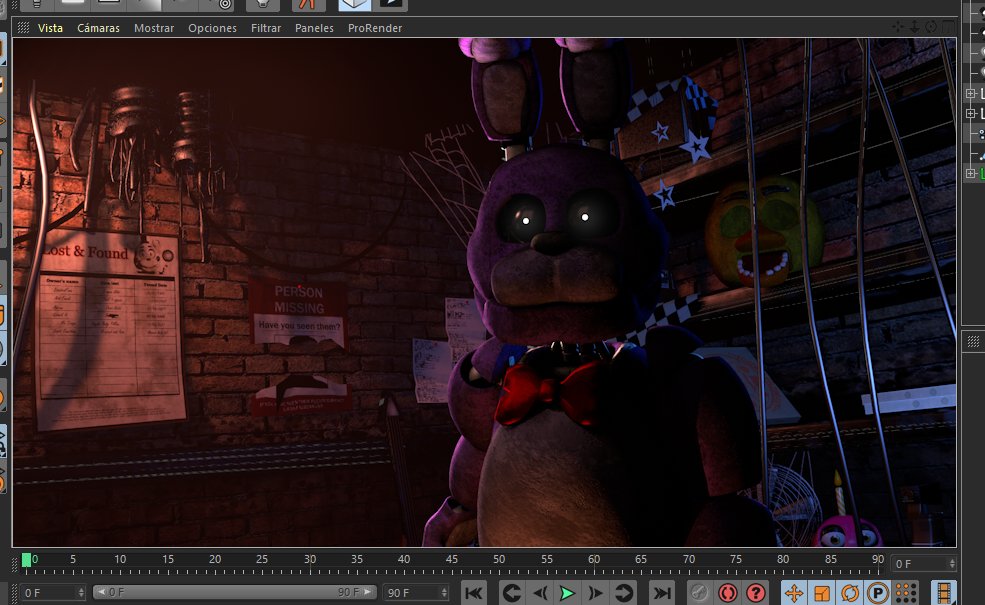This screenshot has height=605, width=985.
Task: Click the dotted panel grip below object list
Action: (x=973, y=341)
